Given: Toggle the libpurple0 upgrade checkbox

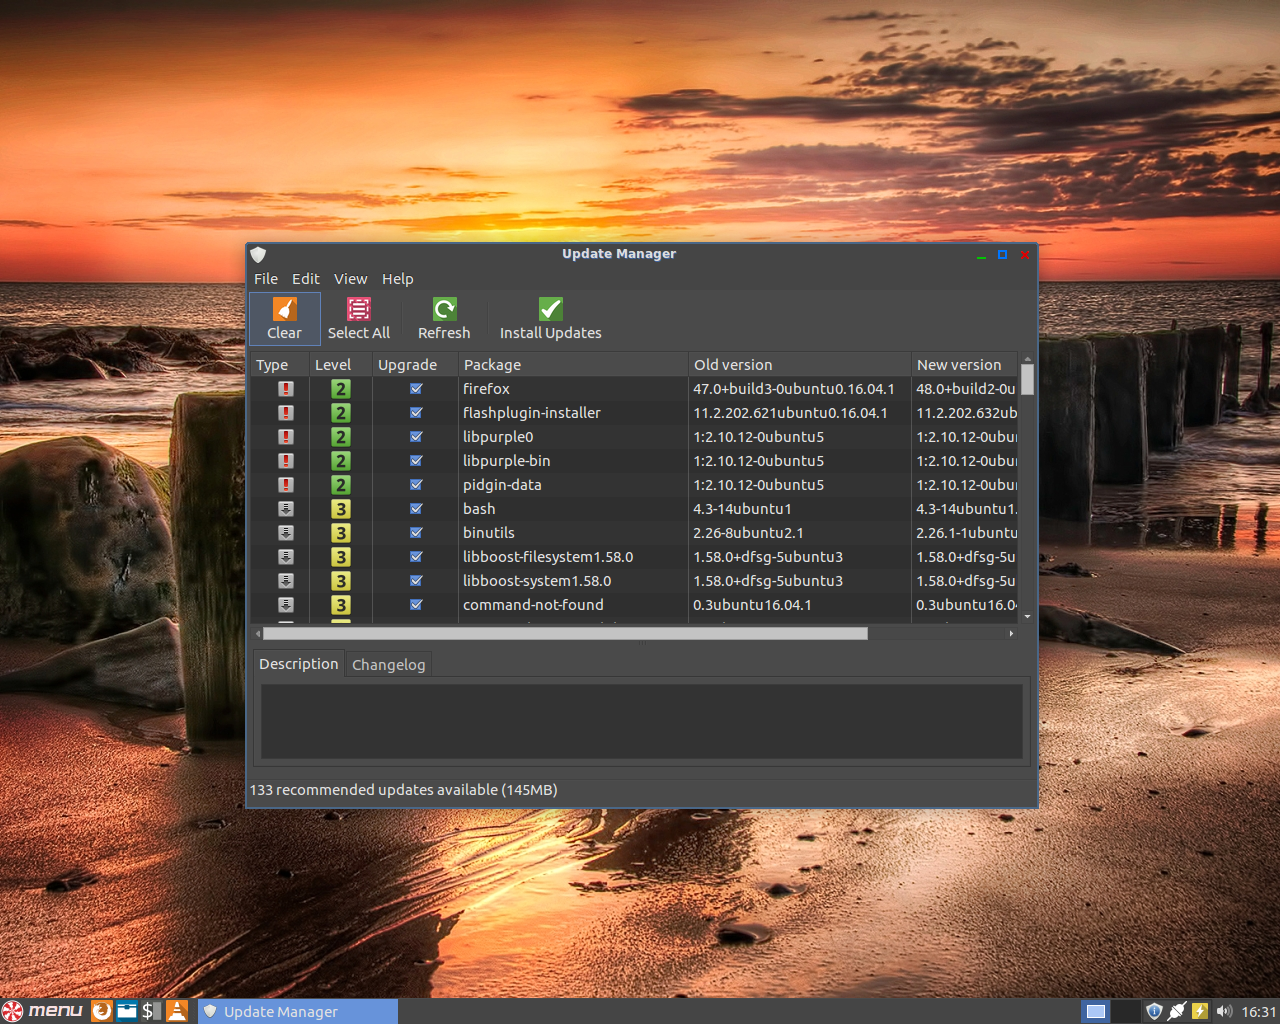Looking at the screenshot, I should point(416,437).
